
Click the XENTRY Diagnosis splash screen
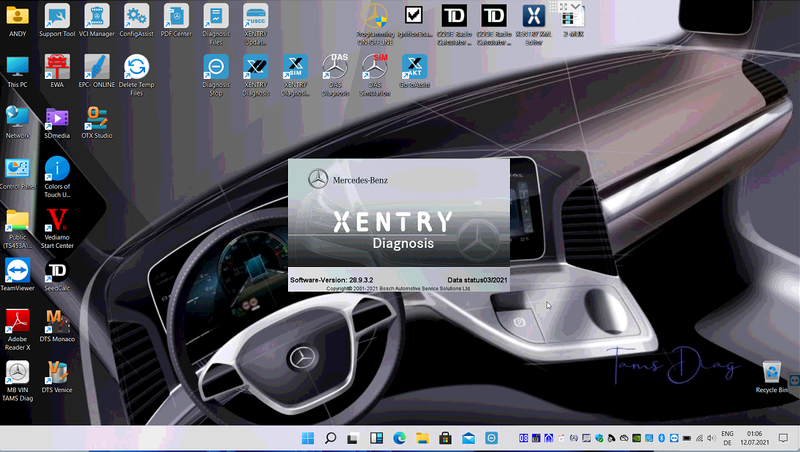point(398,225)
